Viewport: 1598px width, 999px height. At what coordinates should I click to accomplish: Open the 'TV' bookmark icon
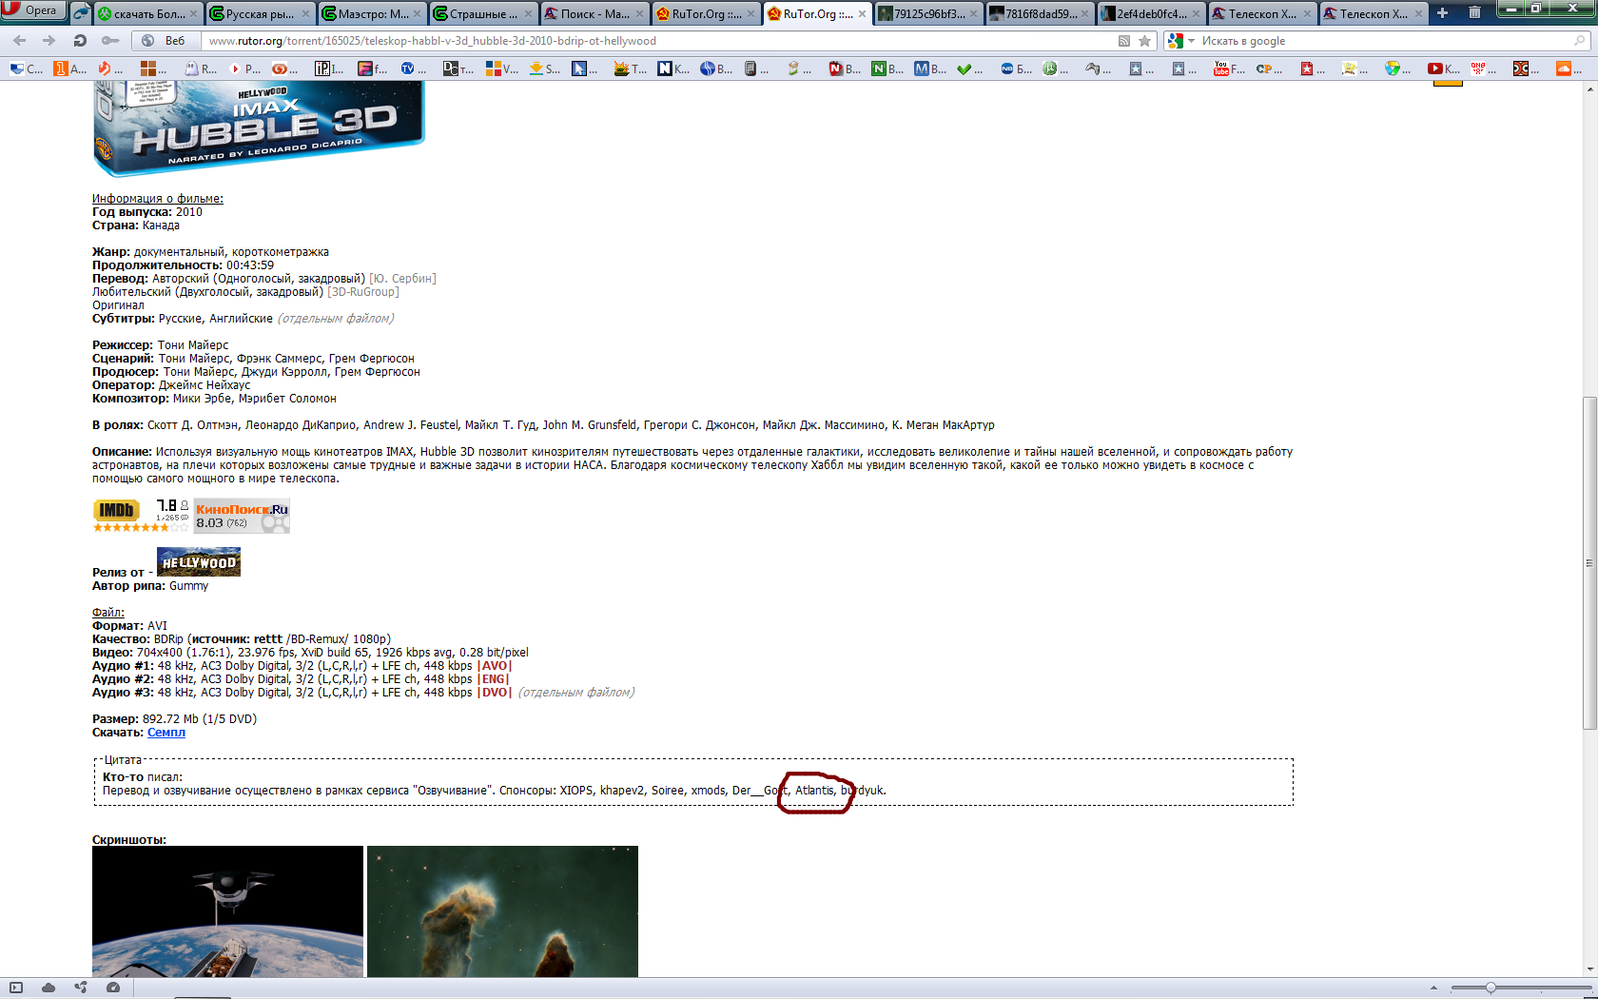[414, 68]
